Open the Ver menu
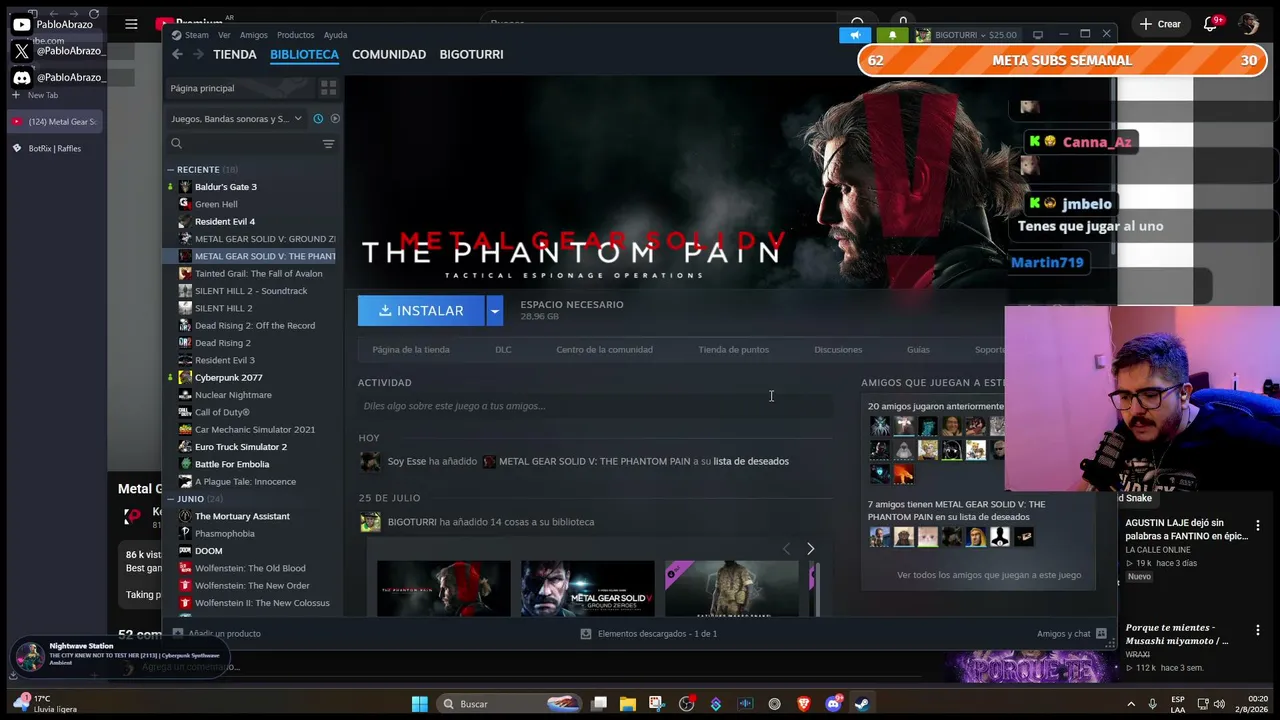This screenshot has width=1280, height=720. (x=224, y=35)
